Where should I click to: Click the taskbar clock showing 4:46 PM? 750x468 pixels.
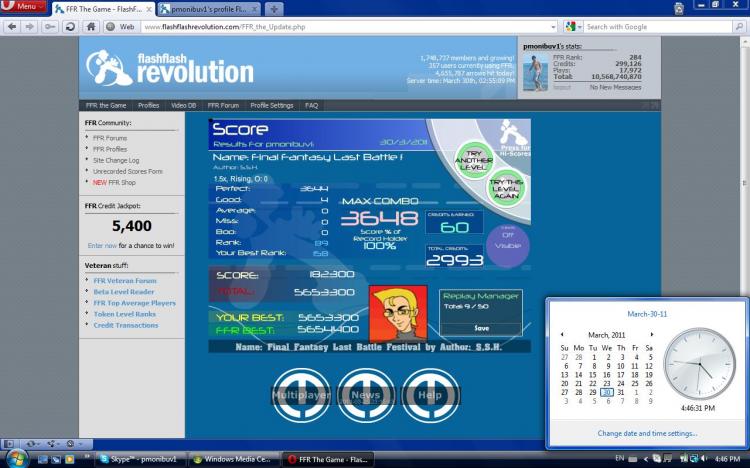pos(728,459)
